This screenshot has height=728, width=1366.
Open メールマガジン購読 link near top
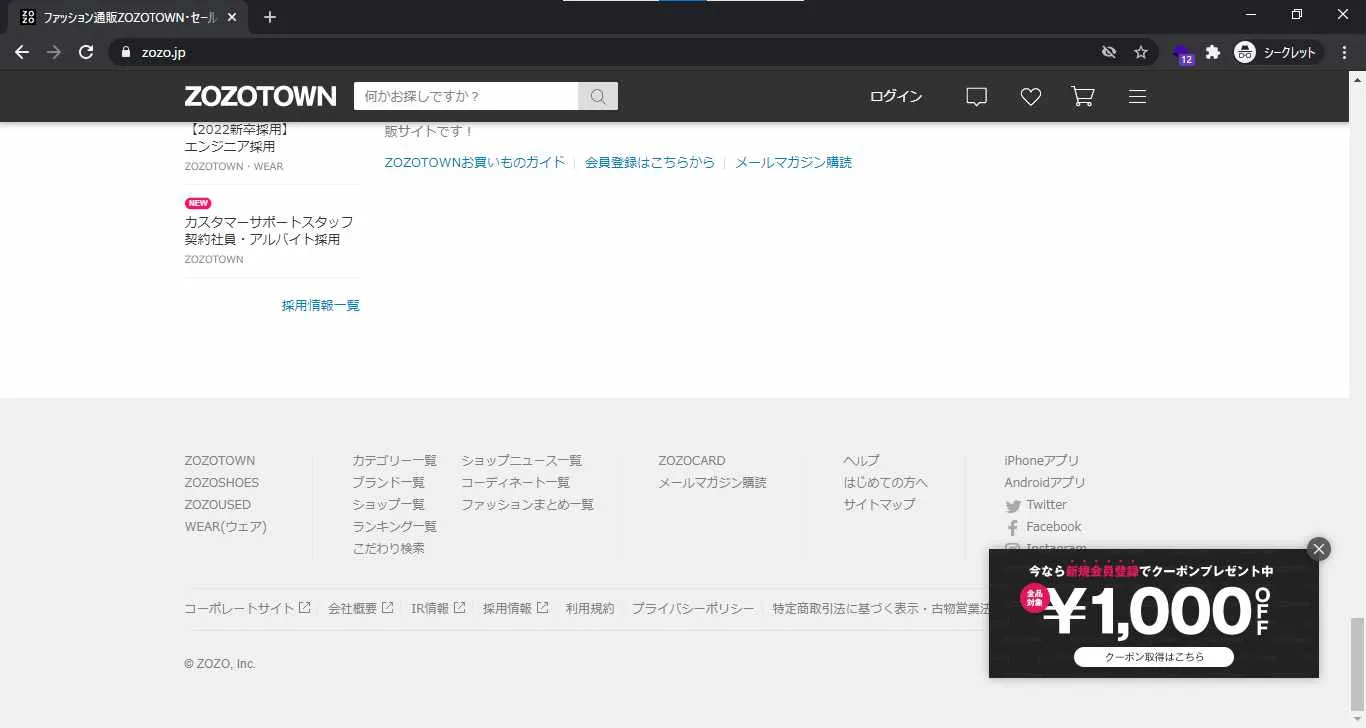(794, 162)
